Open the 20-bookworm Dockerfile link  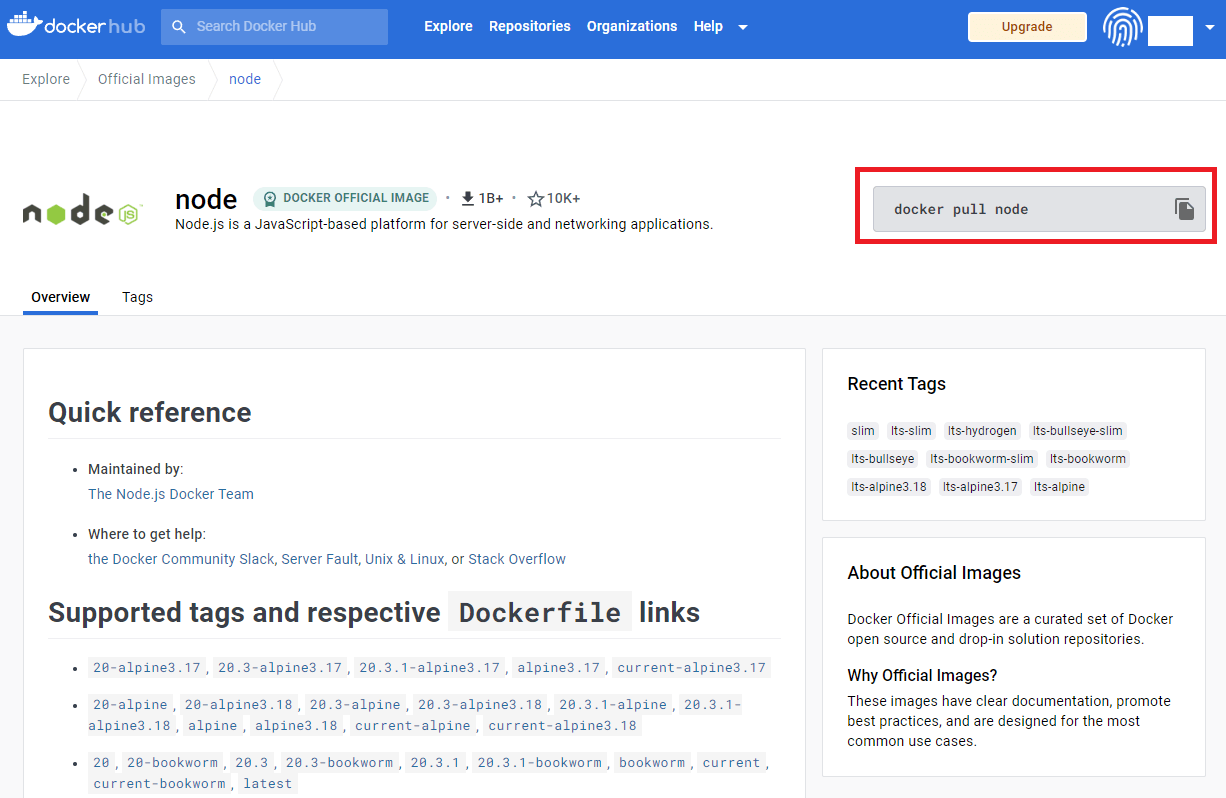[171, 762]
